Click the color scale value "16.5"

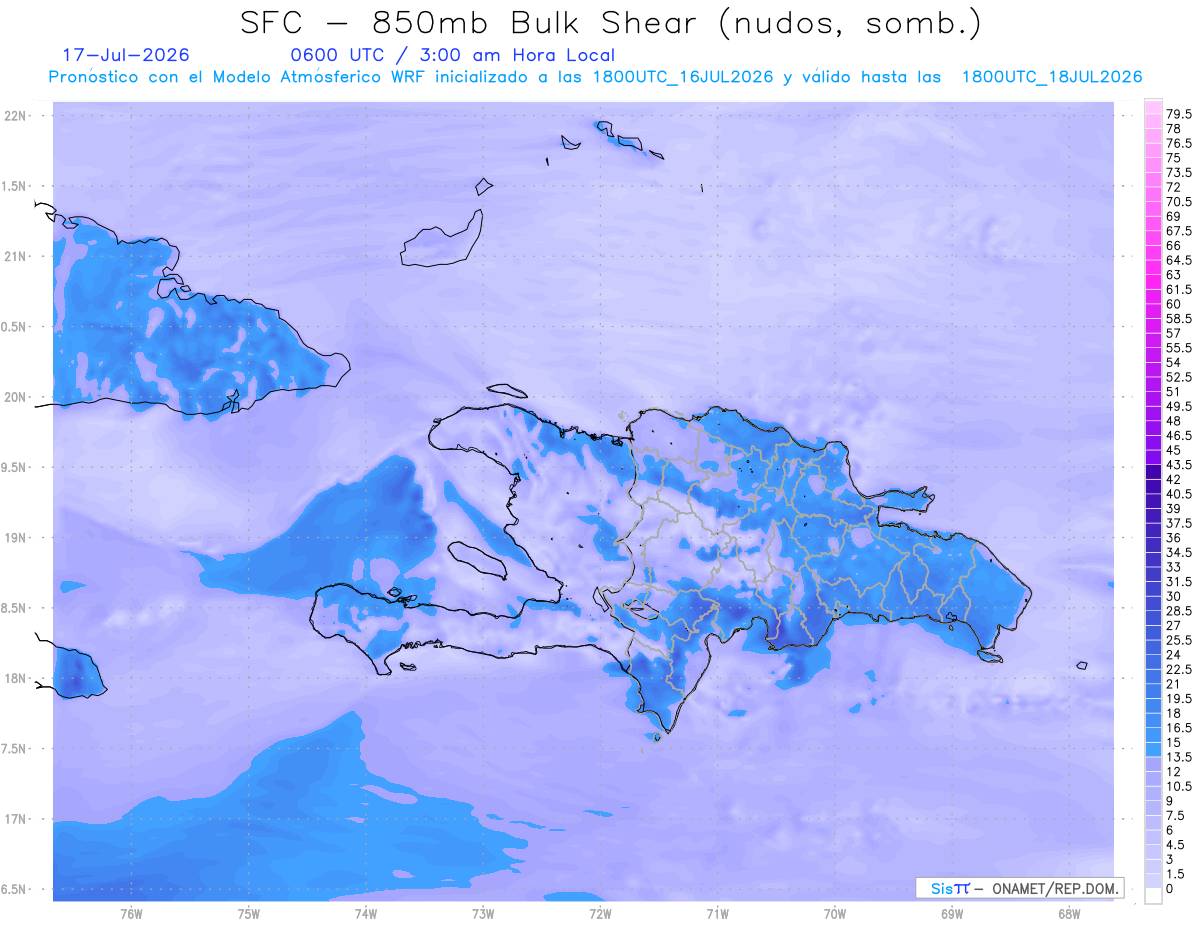tap(1179, 727)
